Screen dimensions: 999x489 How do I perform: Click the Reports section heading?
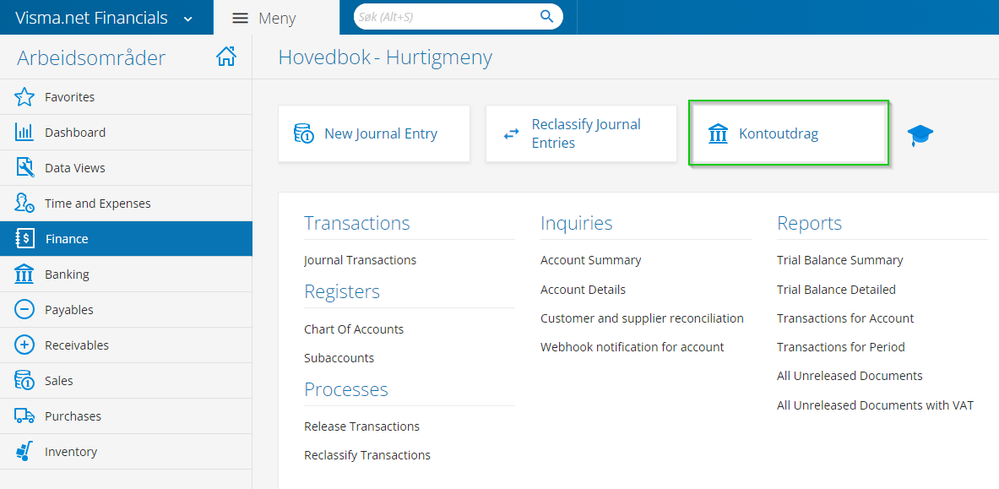(809, 223)
